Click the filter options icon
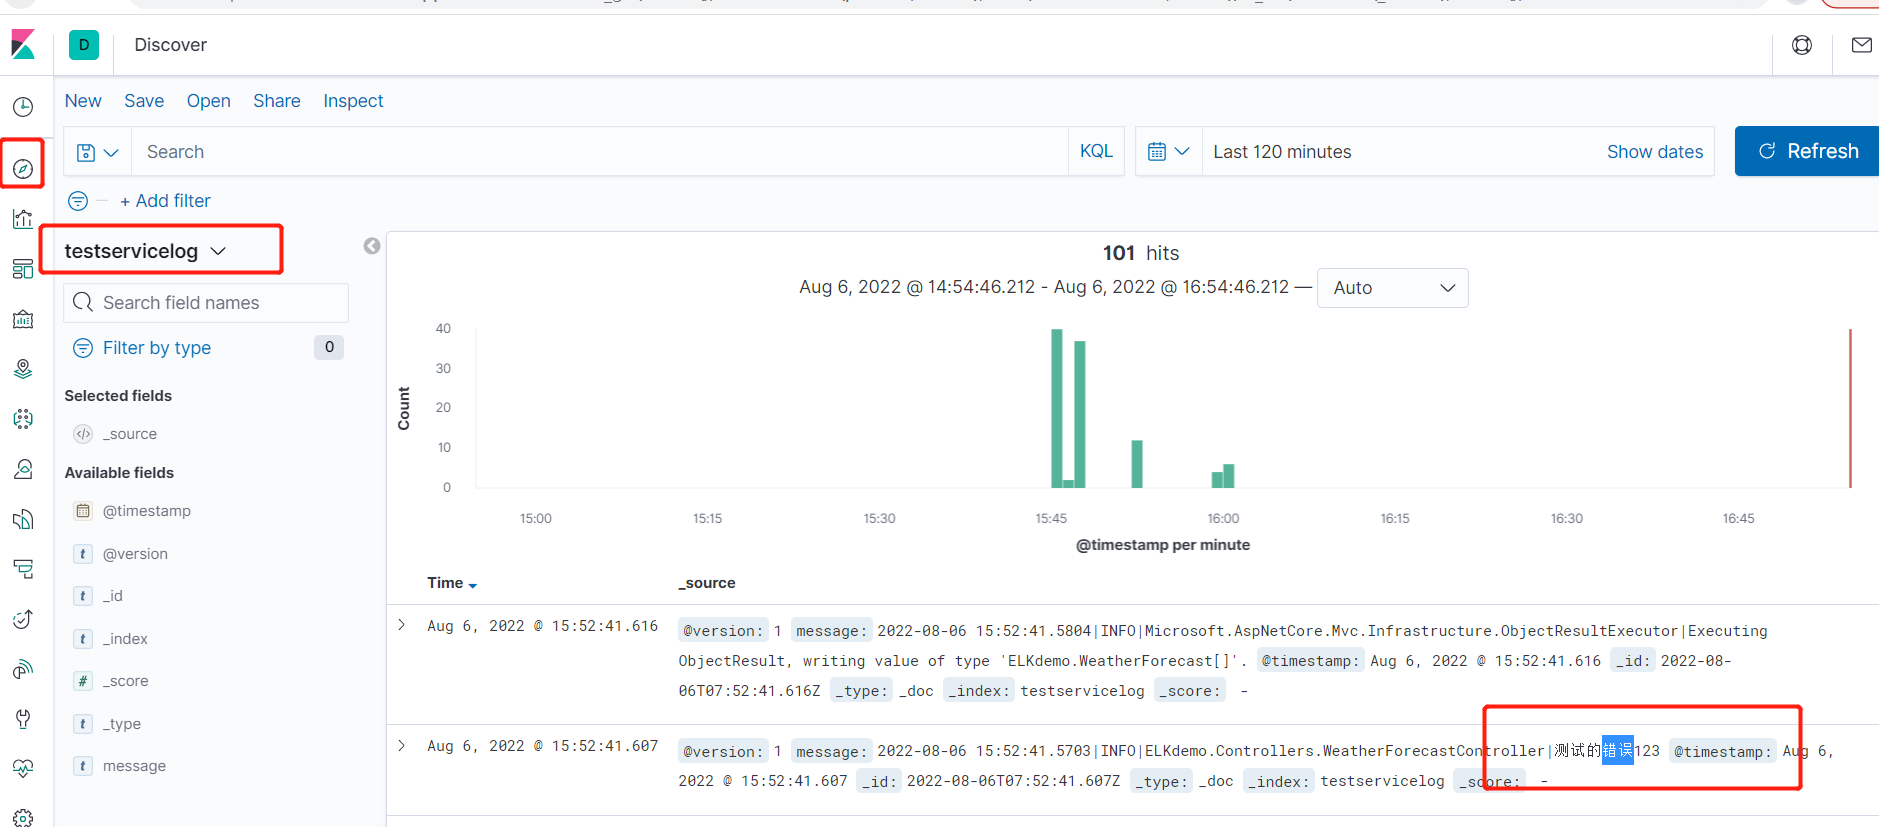This screenshot has width=1879, height=827. (x=78, y=201)
